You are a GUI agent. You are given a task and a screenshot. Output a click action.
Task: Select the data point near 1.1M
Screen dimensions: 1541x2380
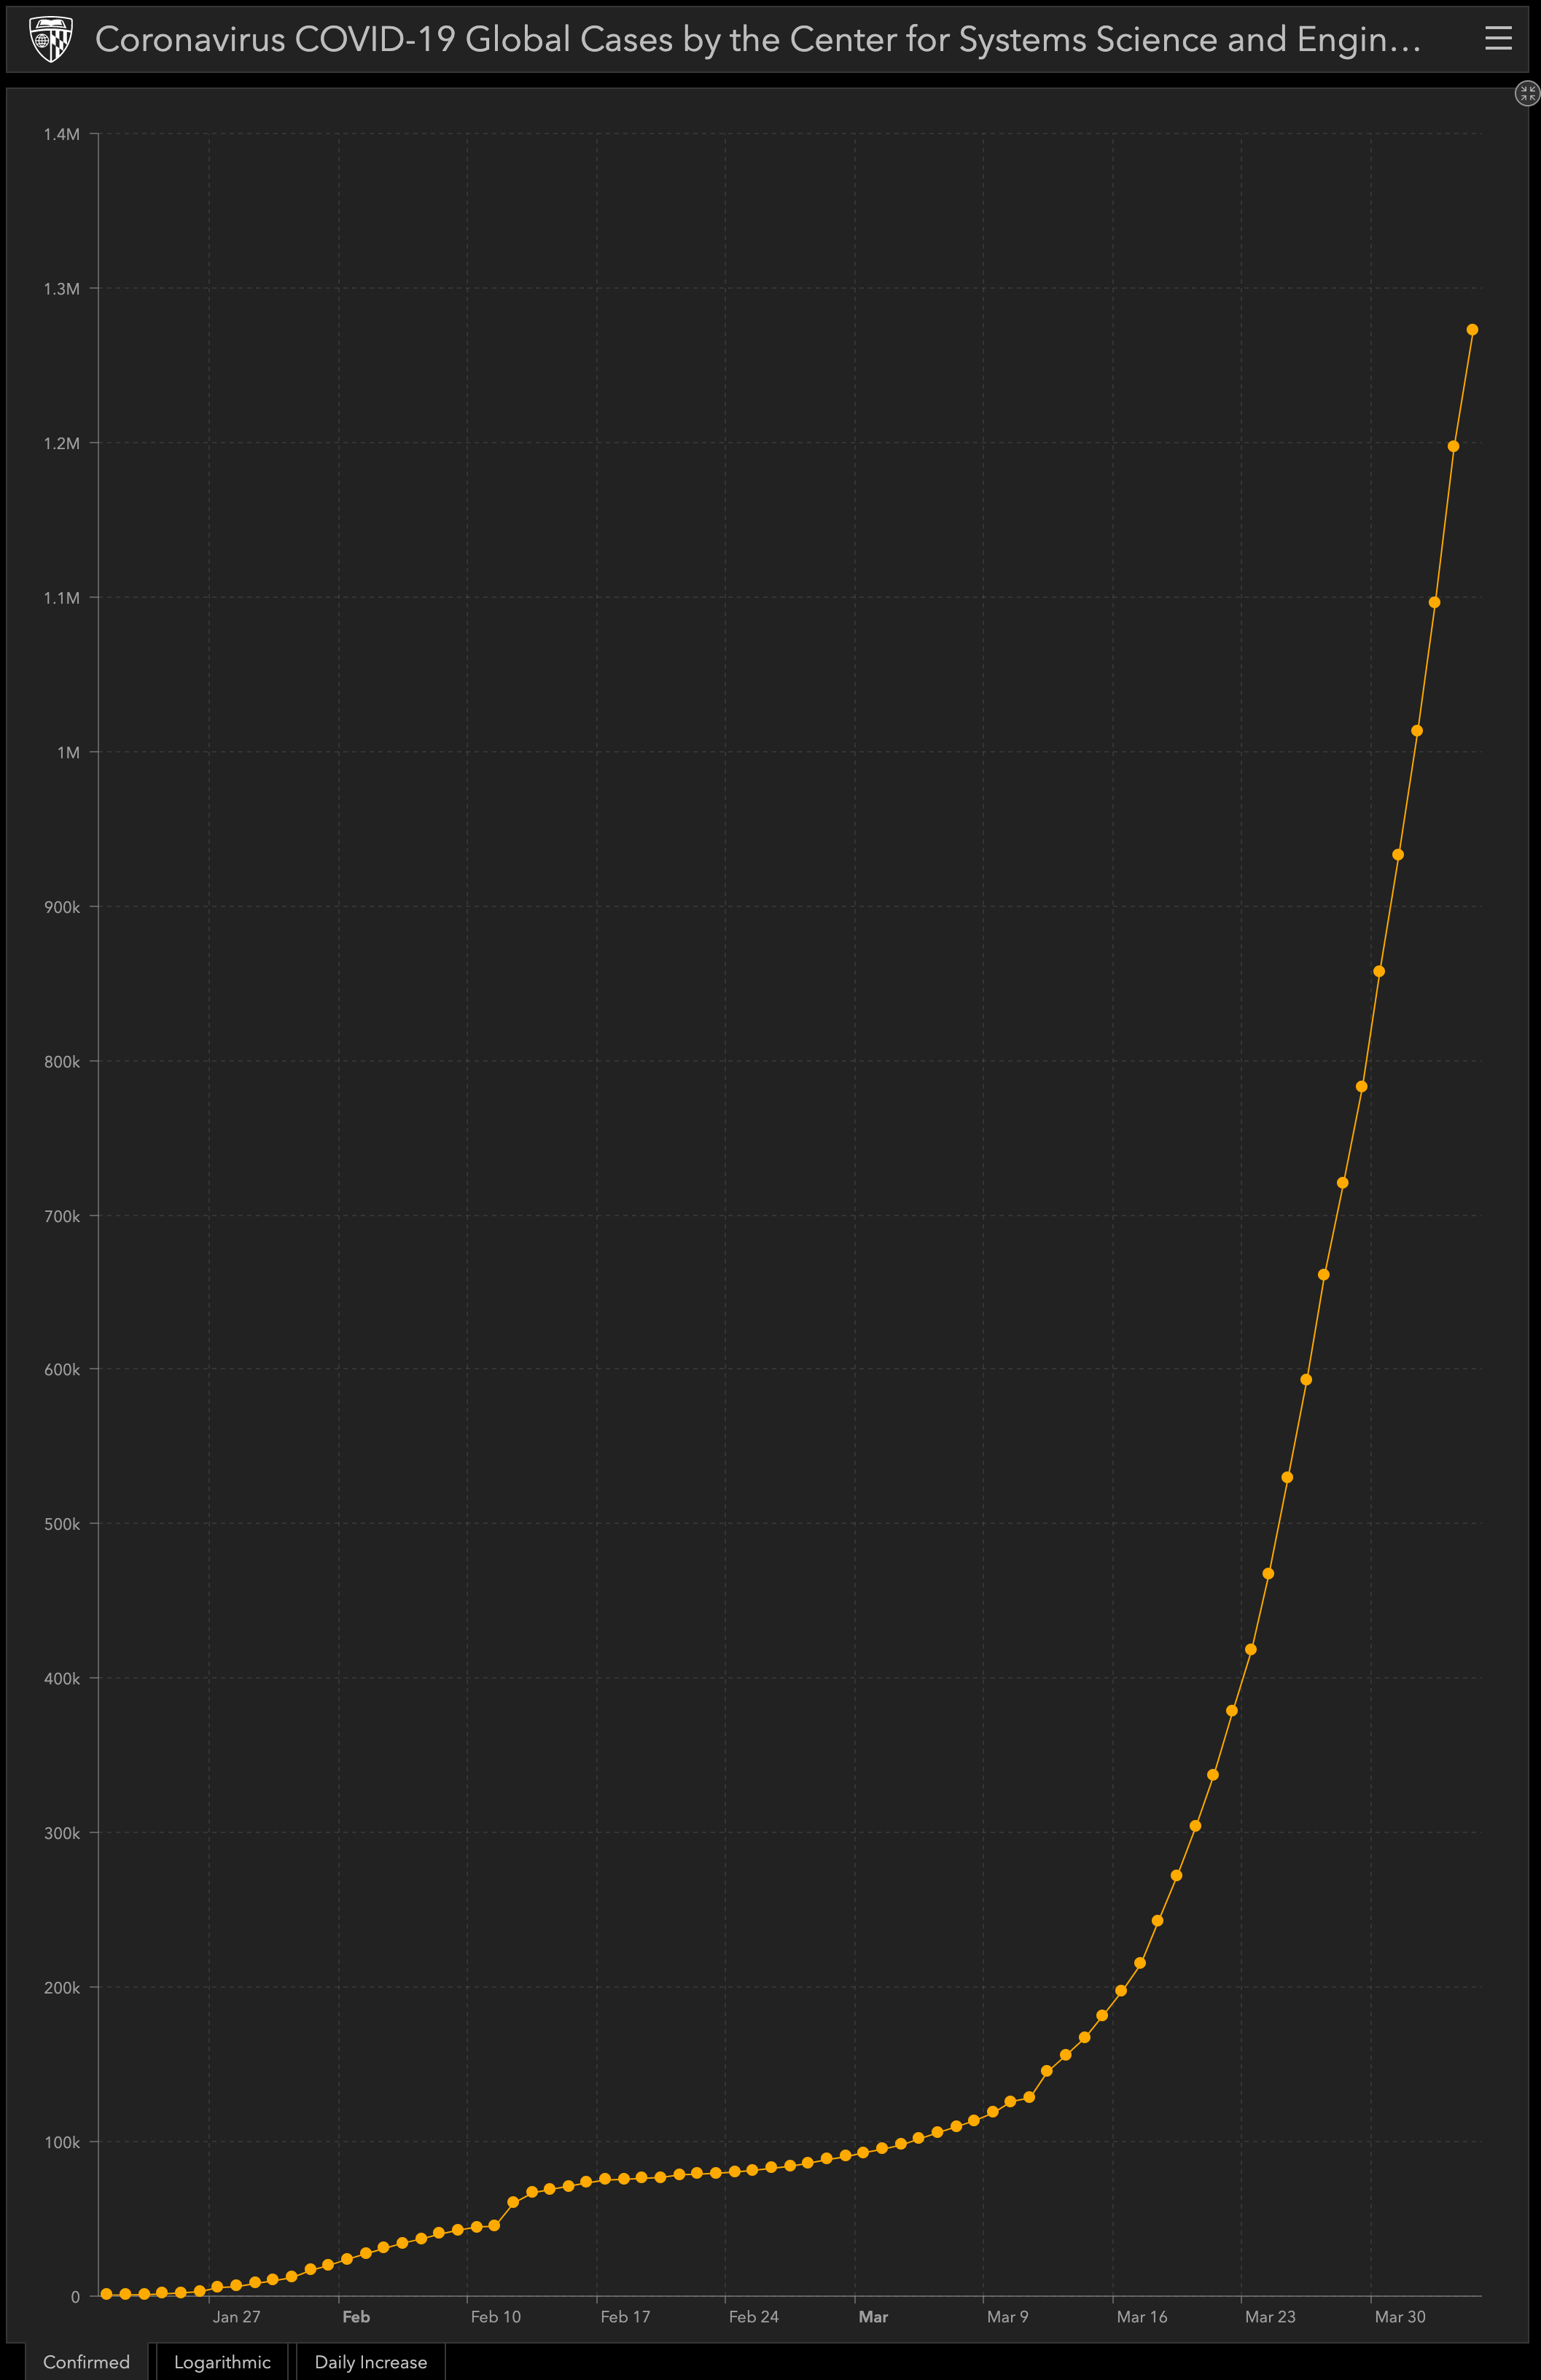click(x=1434, y=602)
